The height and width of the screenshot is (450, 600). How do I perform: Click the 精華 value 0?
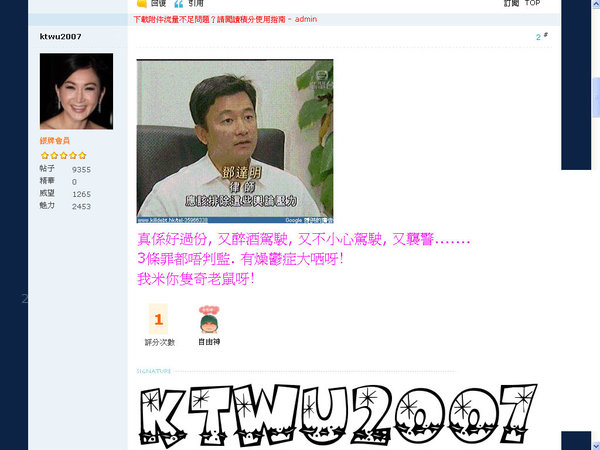74,182
